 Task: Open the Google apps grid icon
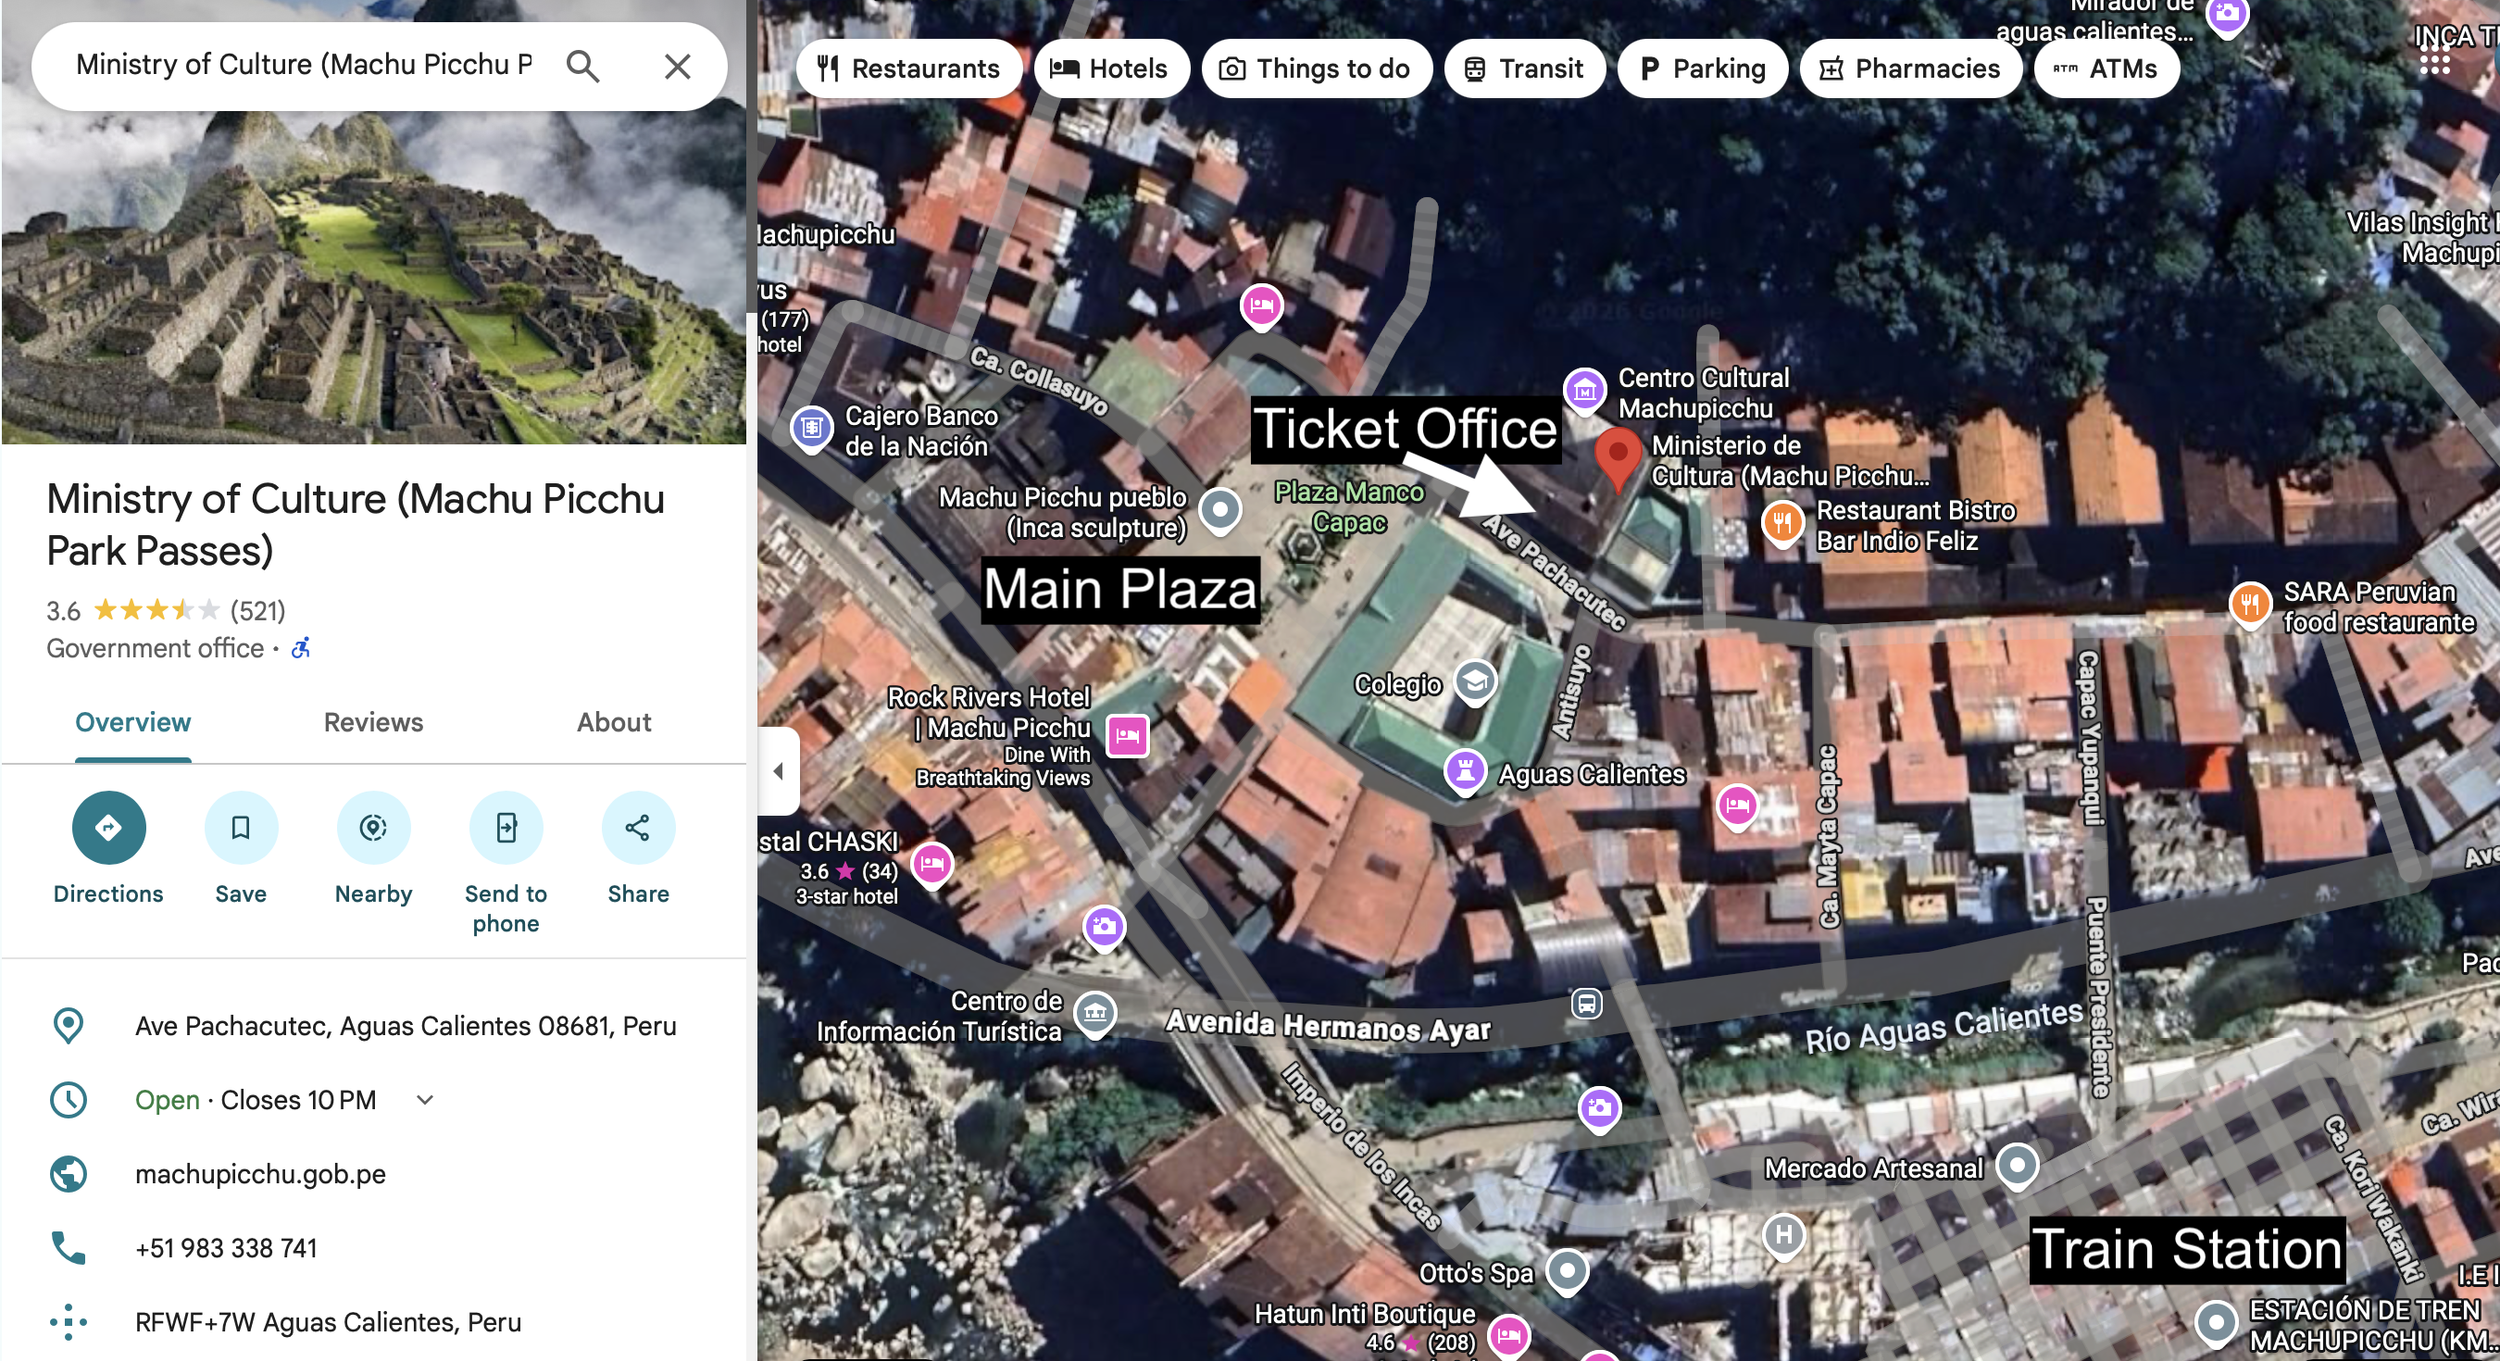[x=2434, y=62]
